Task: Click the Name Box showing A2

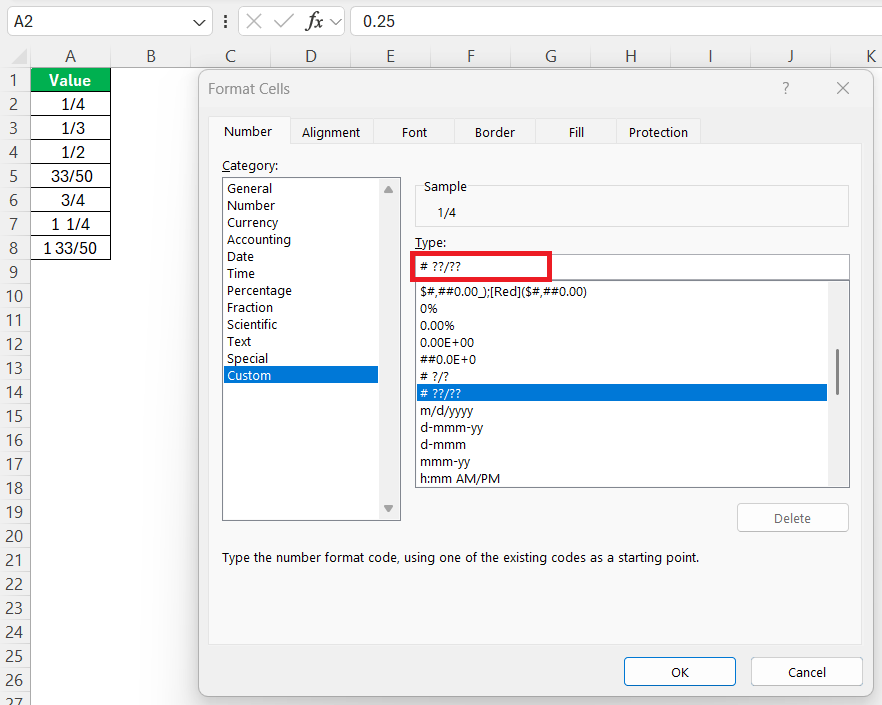Action: pos(101,21)
